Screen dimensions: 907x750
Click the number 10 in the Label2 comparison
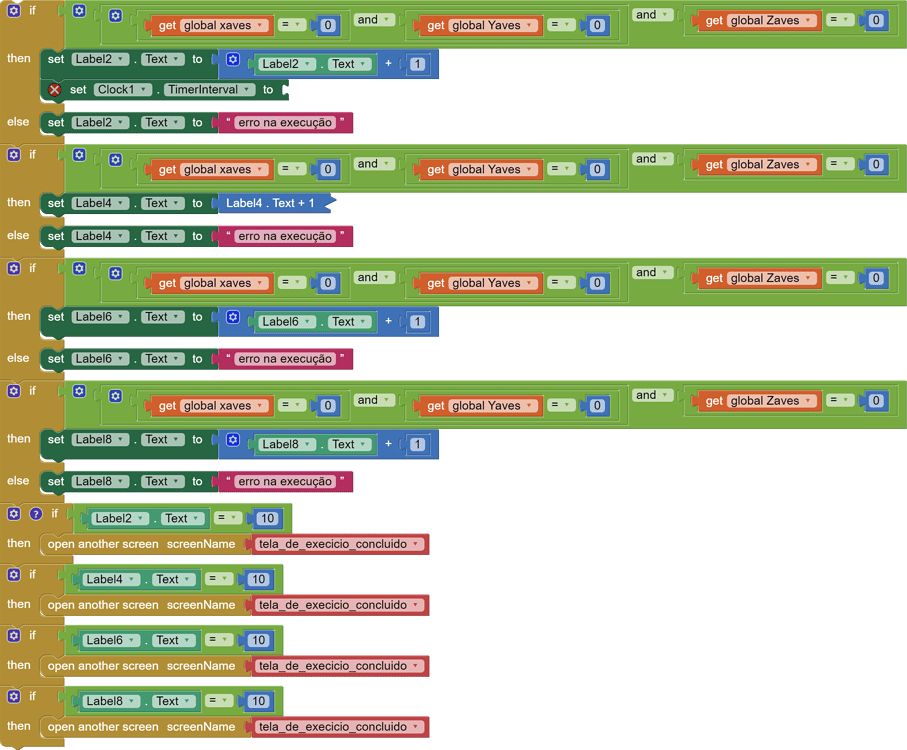(267, 518)
